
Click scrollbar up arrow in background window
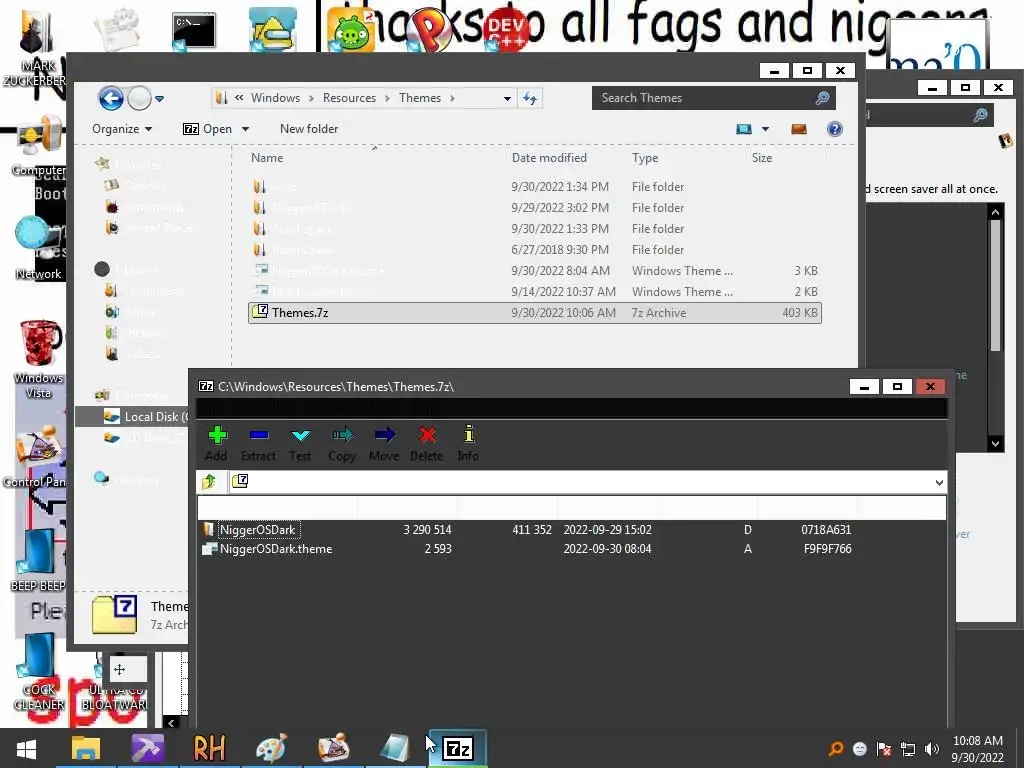click(995, 212)
